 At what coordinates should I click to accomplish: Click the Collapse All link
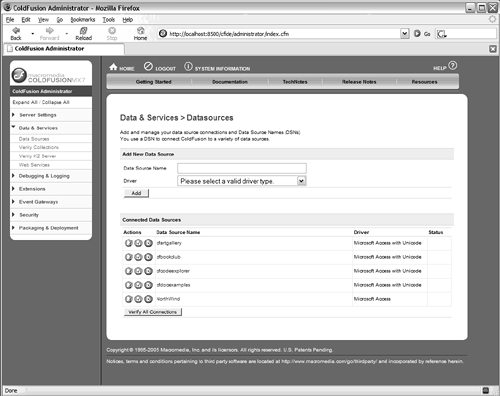tap(56, 102)
